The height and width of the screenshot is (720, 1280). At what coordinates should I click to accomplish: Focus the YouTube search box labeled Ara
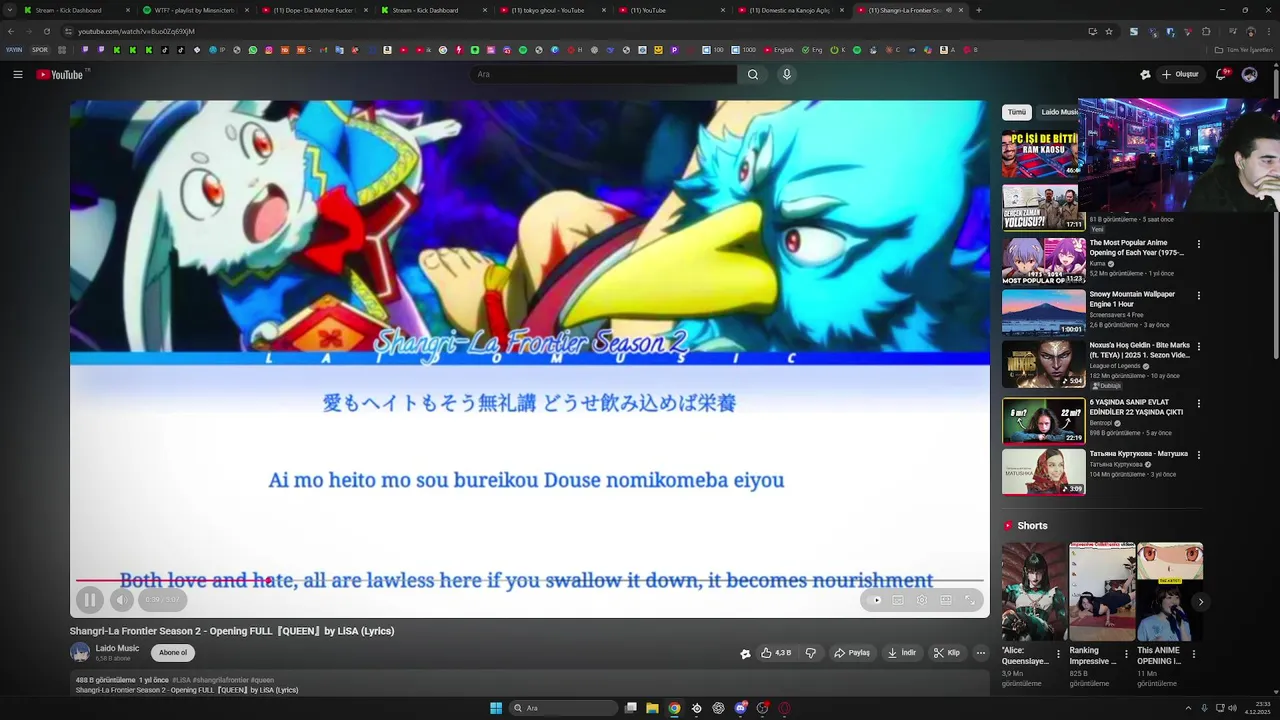point(603,74)
